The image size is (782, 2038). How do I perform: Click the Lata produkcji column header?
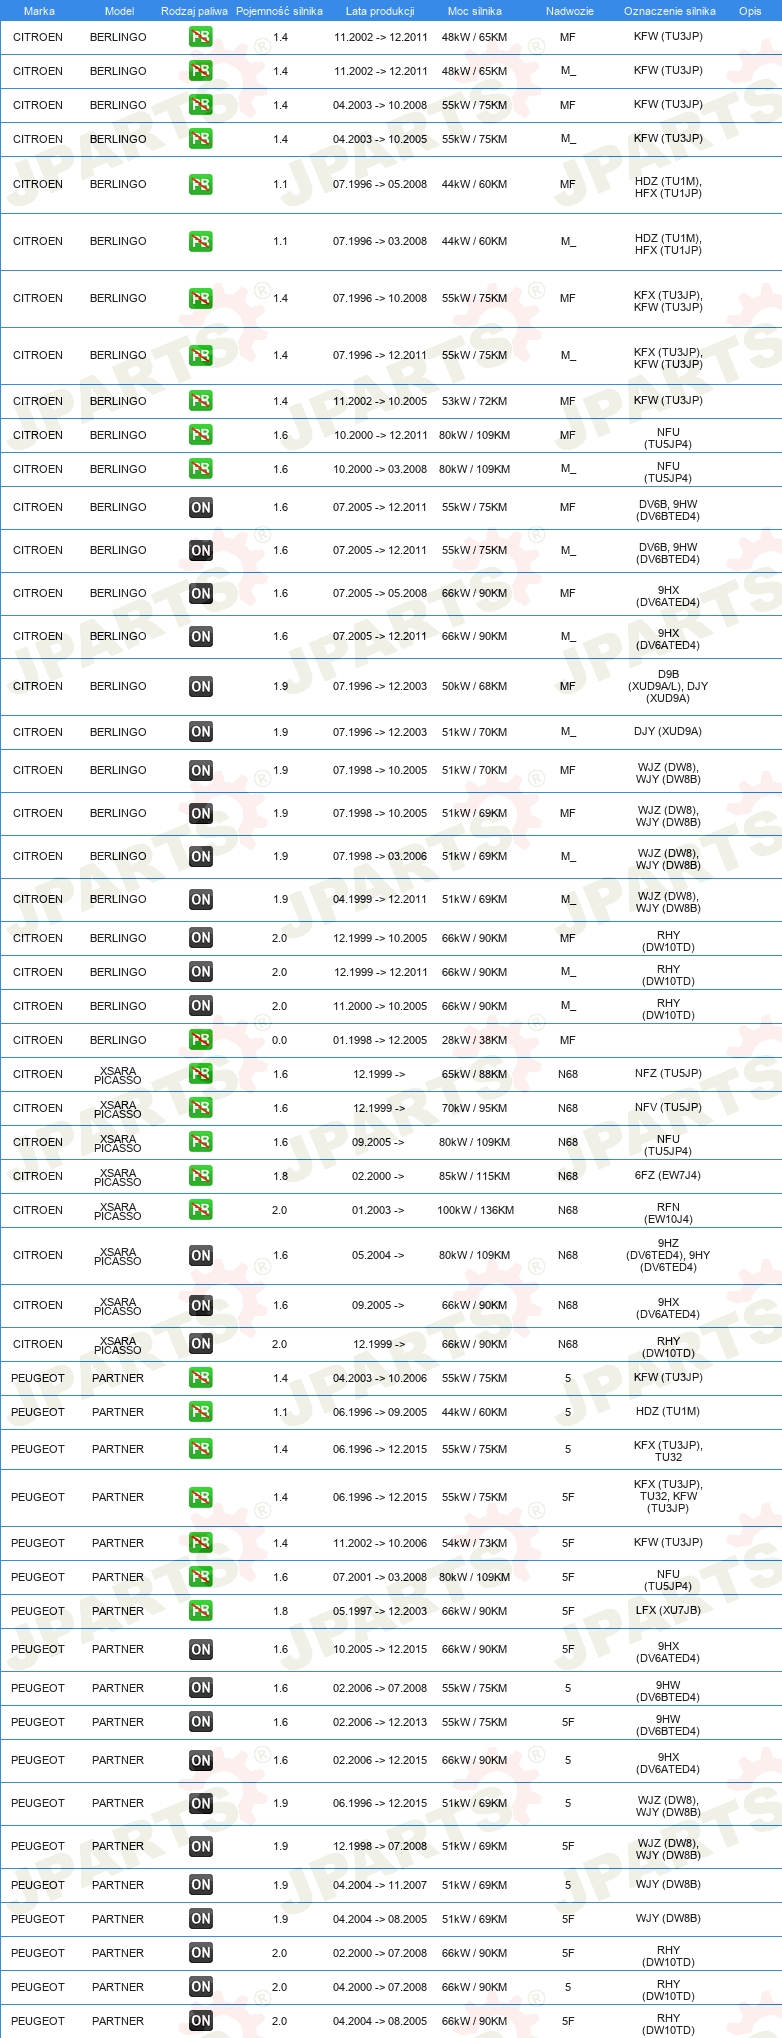point(380,11)
